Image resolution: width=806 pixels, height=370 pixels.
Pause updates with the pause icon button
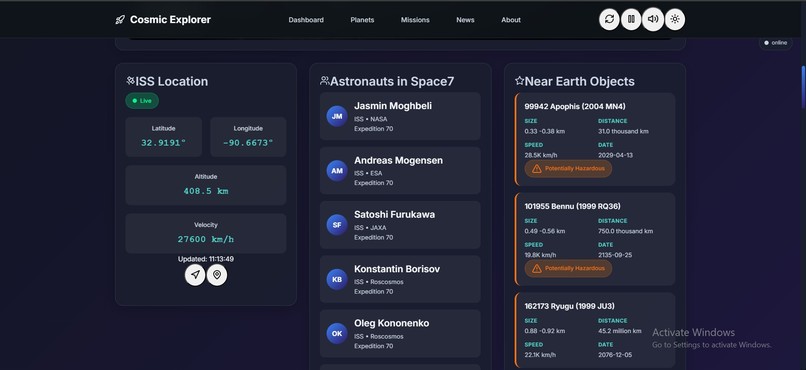[631, 20]
